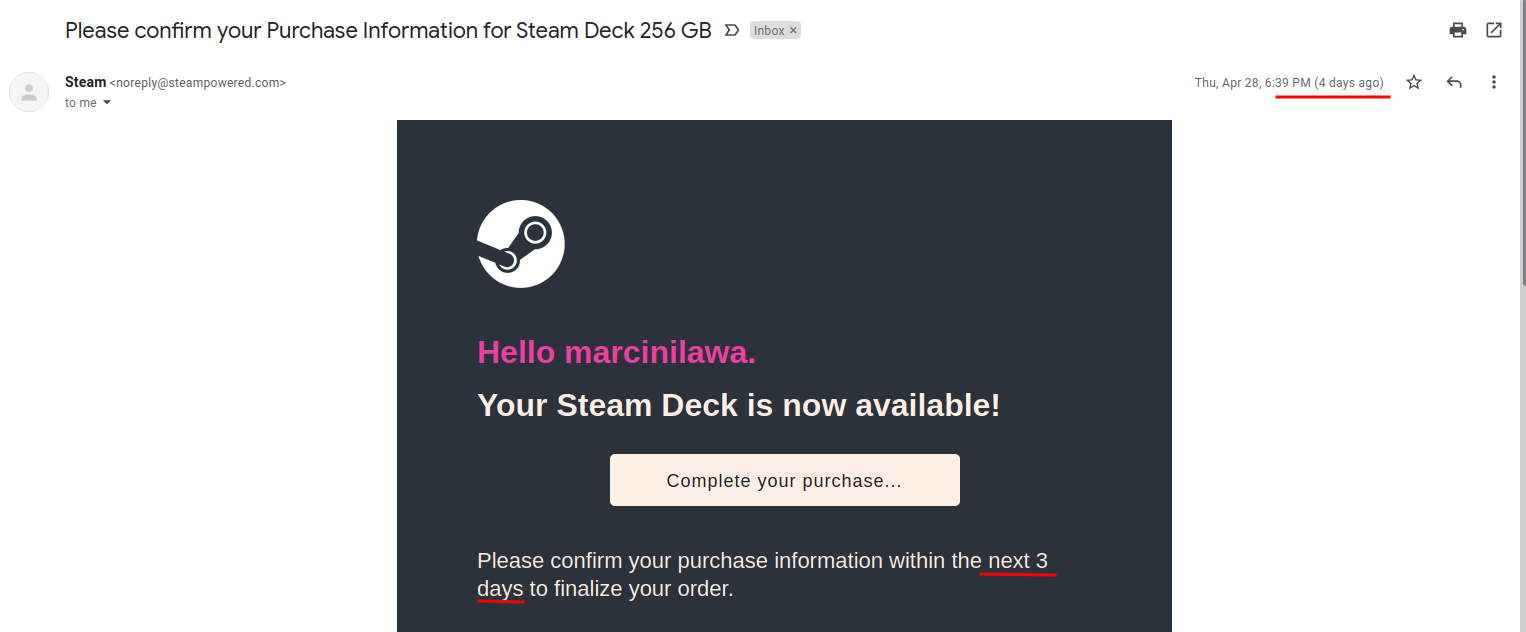Click the sender name 'Steam'
Screen dimensions: 1526x632
coord(85,82)
